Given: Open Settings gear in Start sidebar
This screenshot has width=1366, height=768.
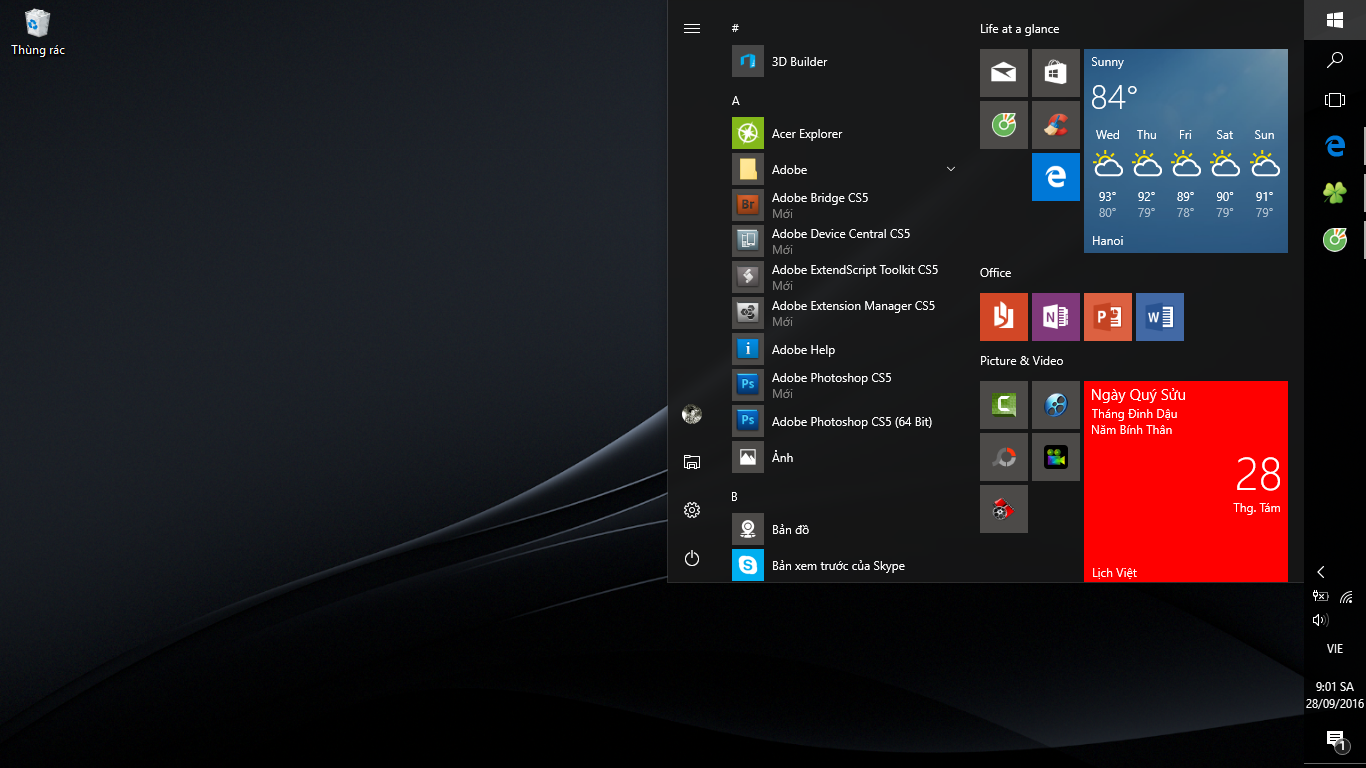Looking at the screenshot, I should (x=692, y=510).
